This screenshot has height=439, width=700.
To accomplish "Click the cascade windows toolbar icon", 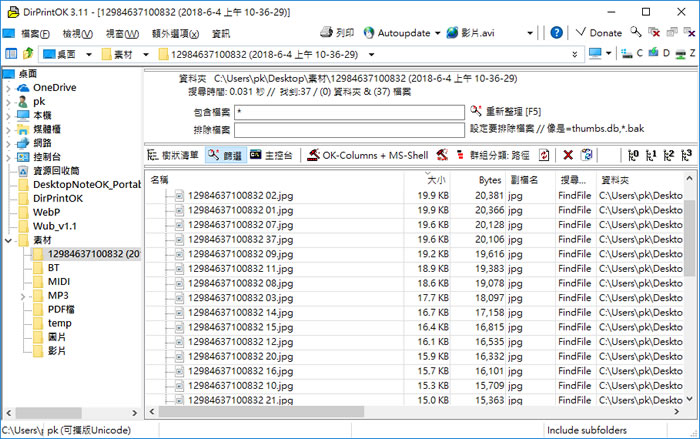I will (672, 32).
